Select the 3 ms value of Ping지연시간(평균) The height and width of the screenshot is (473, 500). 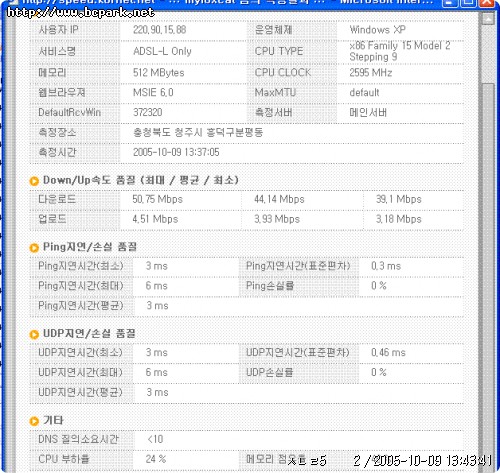tap(157, 306)
